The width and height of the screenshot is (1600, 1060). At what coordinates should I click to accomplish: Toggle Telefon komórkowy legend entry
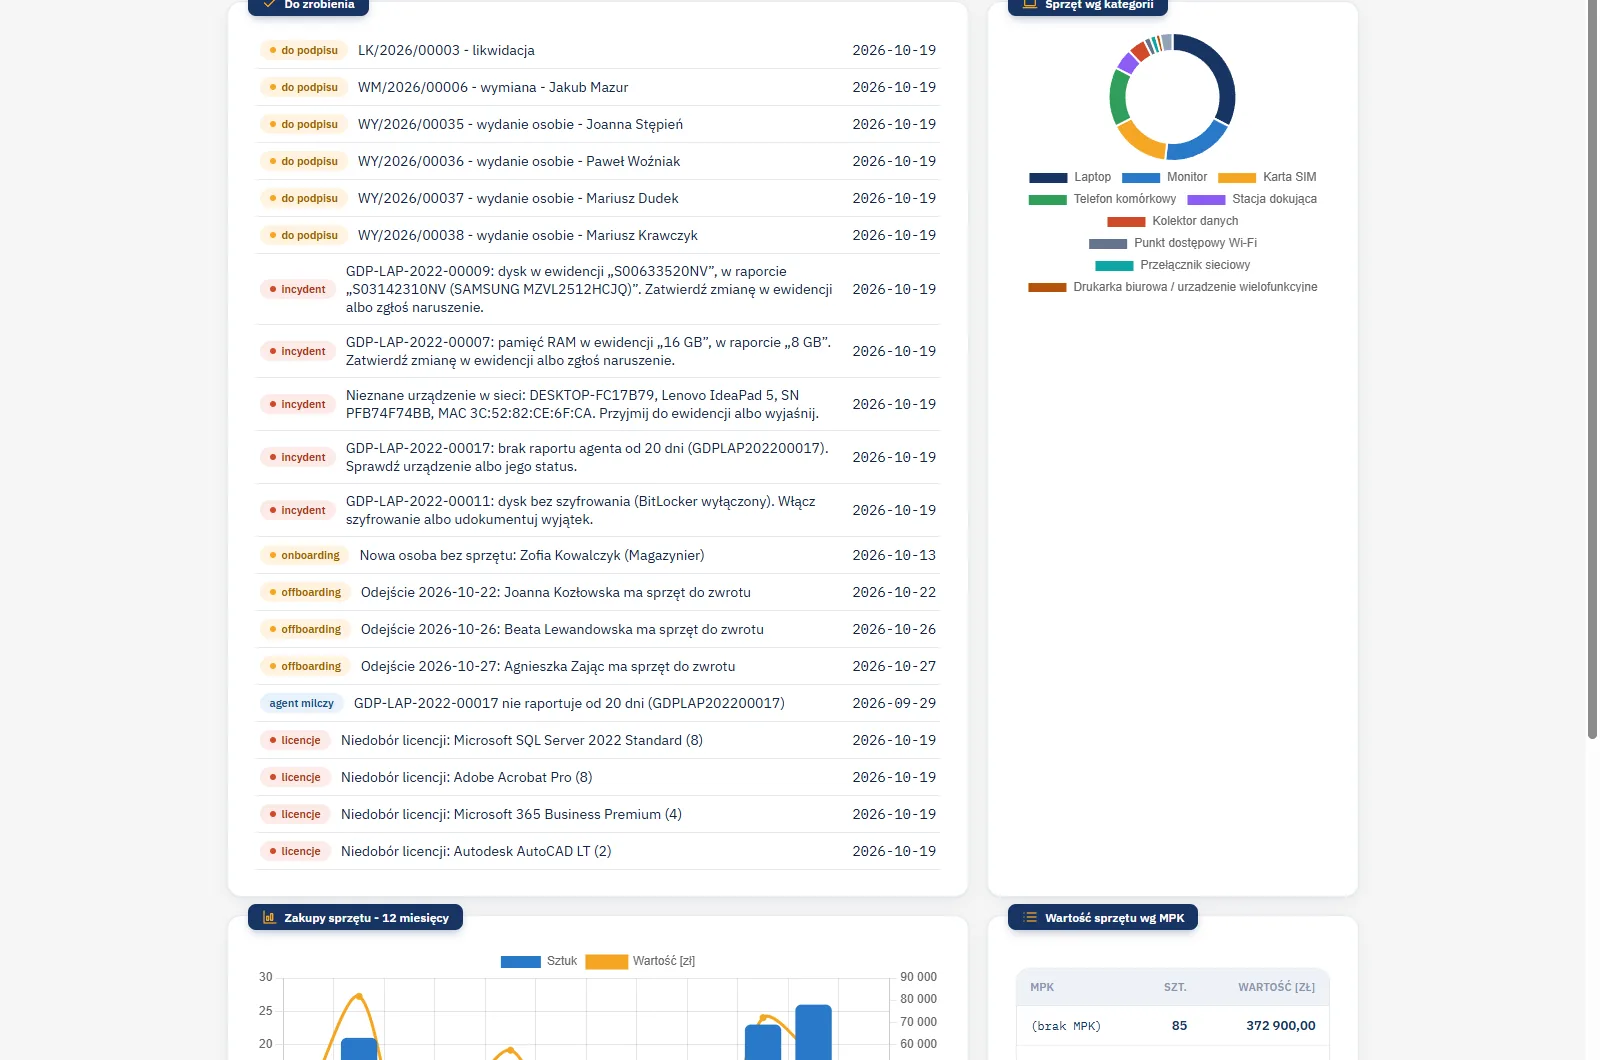[1102, 199]
